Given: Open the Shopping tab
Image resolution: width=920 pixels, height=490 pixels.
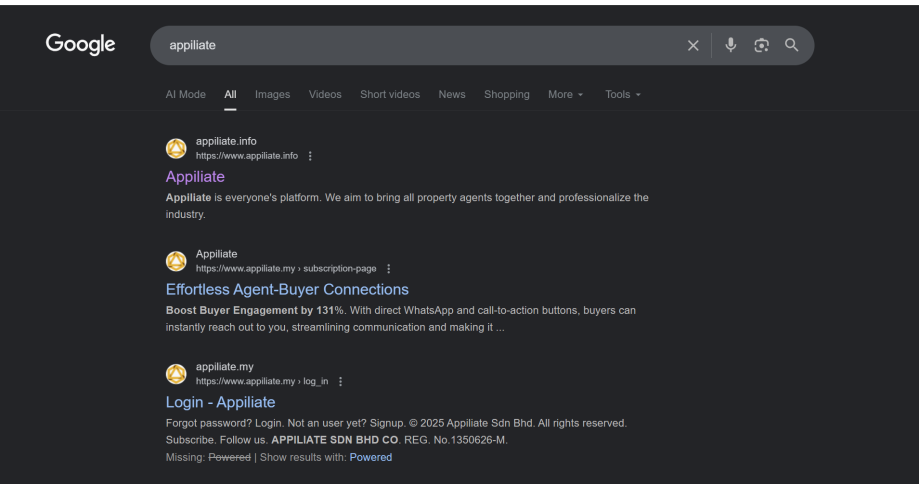Looking at the screenshot, I should click(507, 94).
